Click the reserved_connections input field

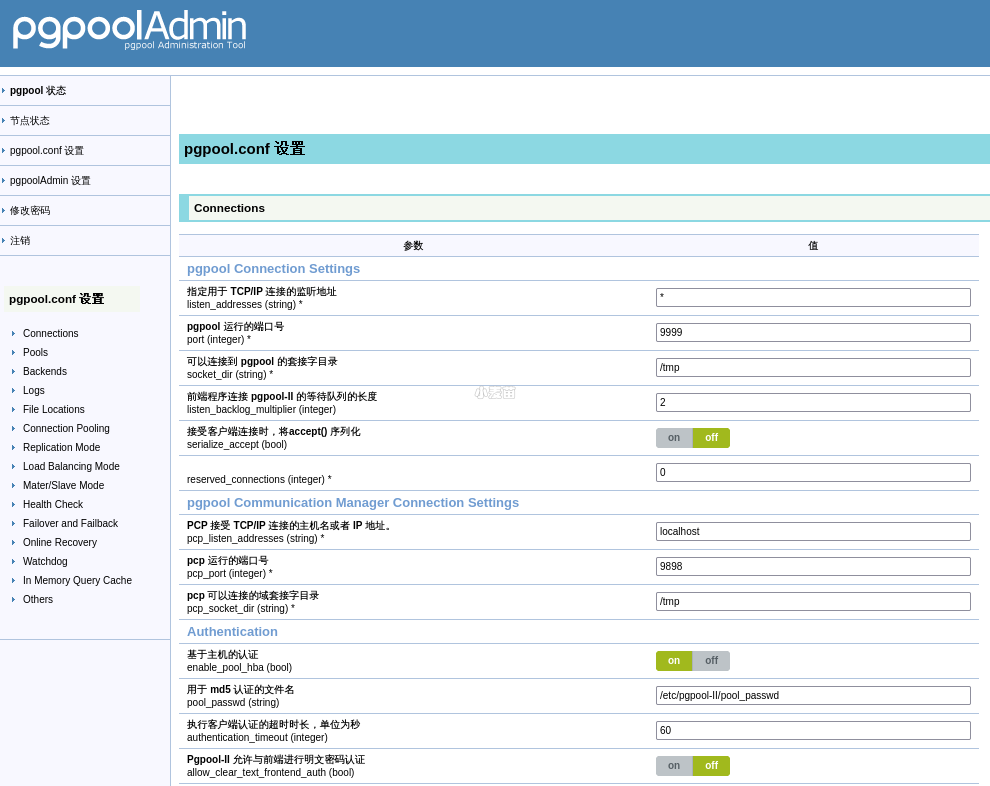pyautogui.click(x=813, y=472)
